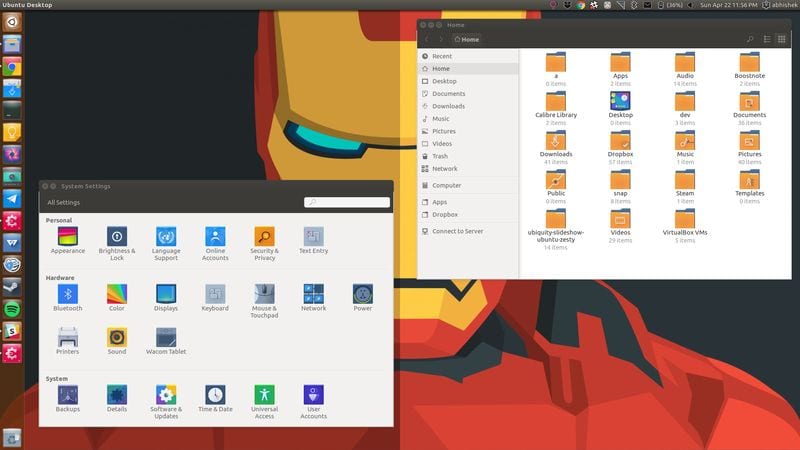The image size is (800, 450).
Task: Open Network settings icon in System Settings
Action: pos(313,297)
